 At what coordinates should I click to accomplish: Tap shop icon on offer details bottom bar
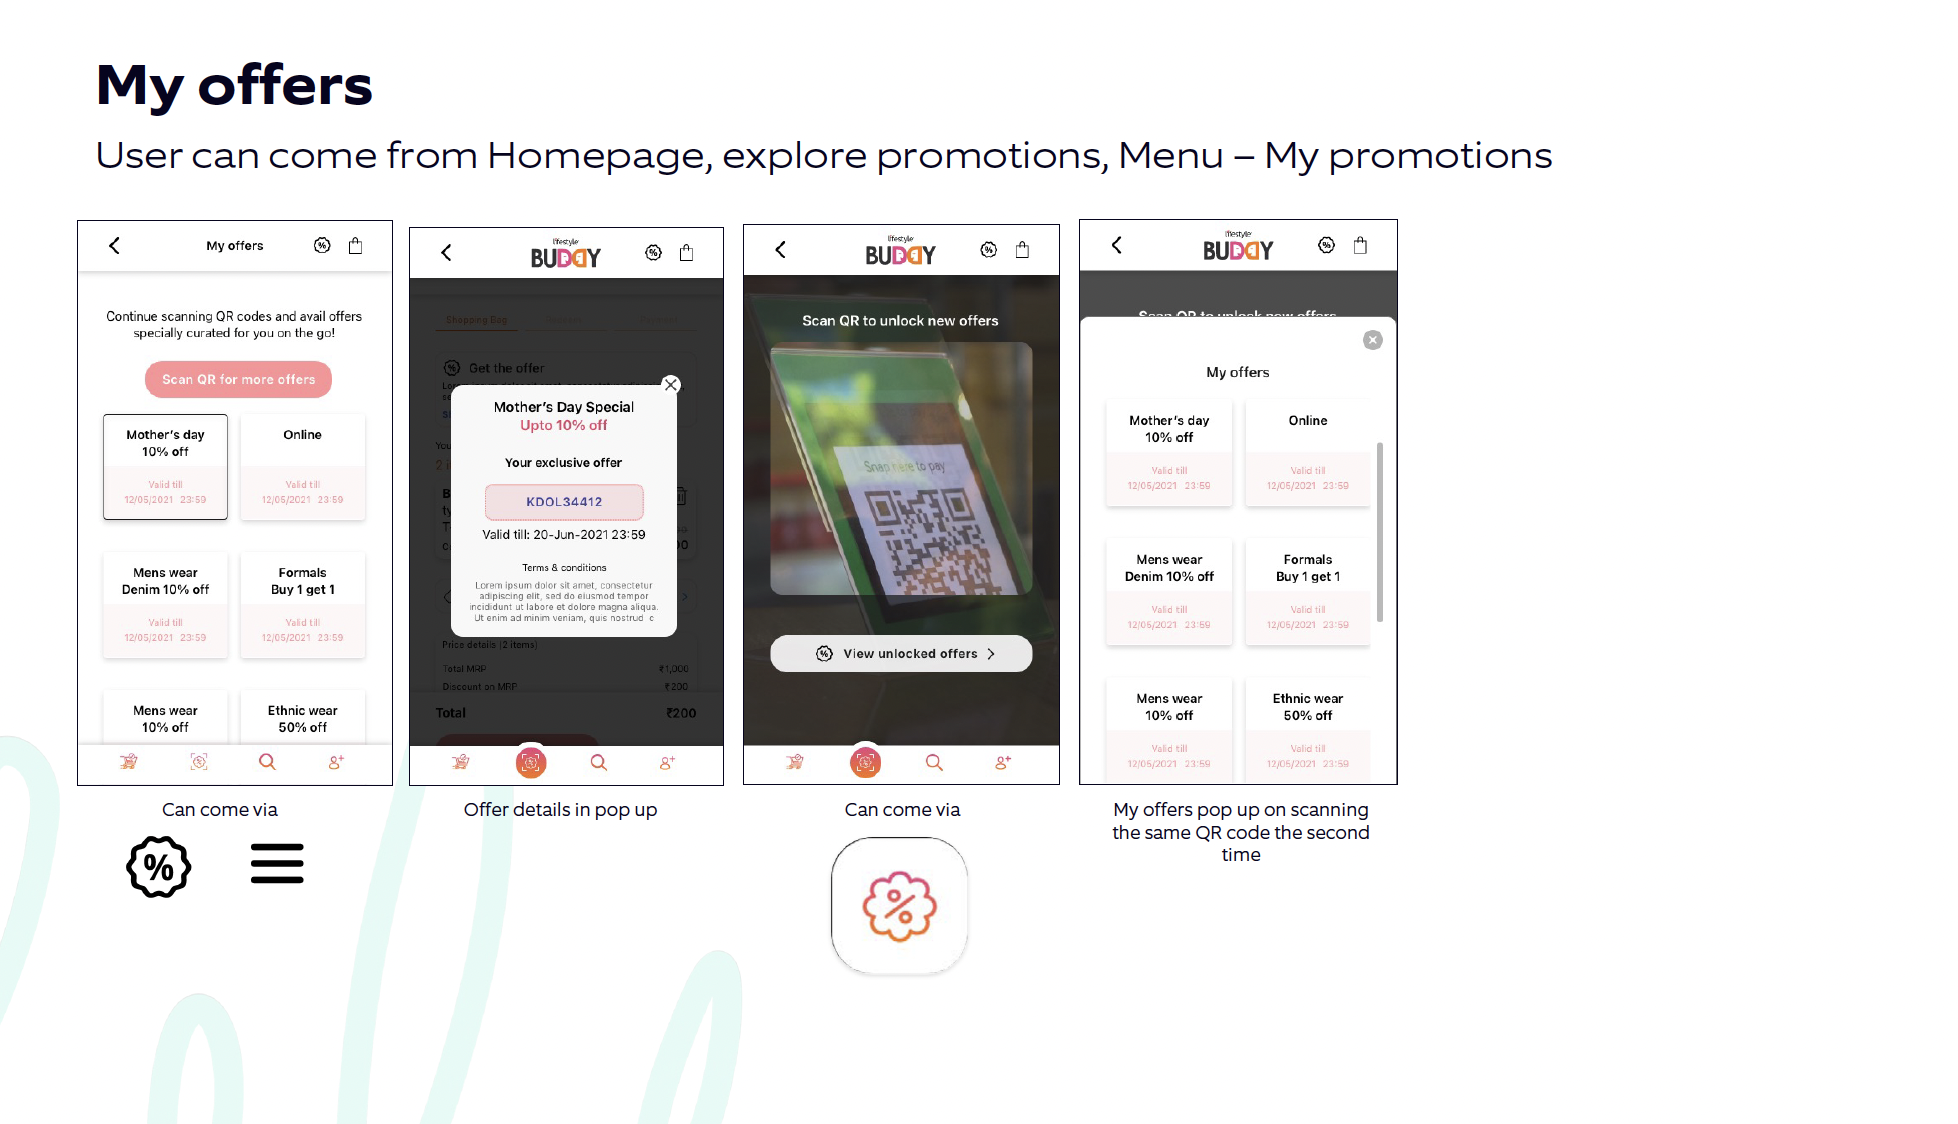[x=461, y=763]
